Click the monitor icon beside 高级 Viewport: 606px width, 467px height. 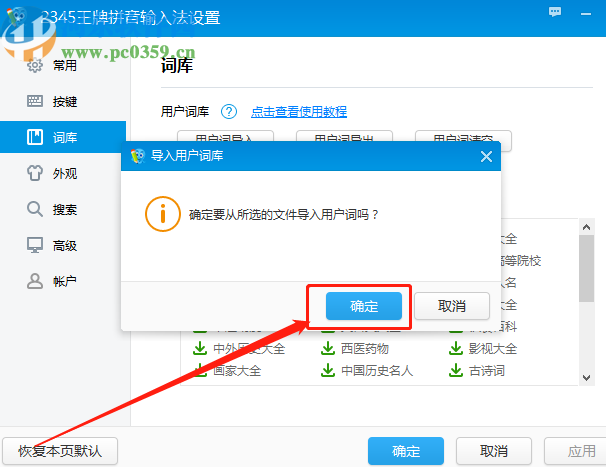(35, 245)
